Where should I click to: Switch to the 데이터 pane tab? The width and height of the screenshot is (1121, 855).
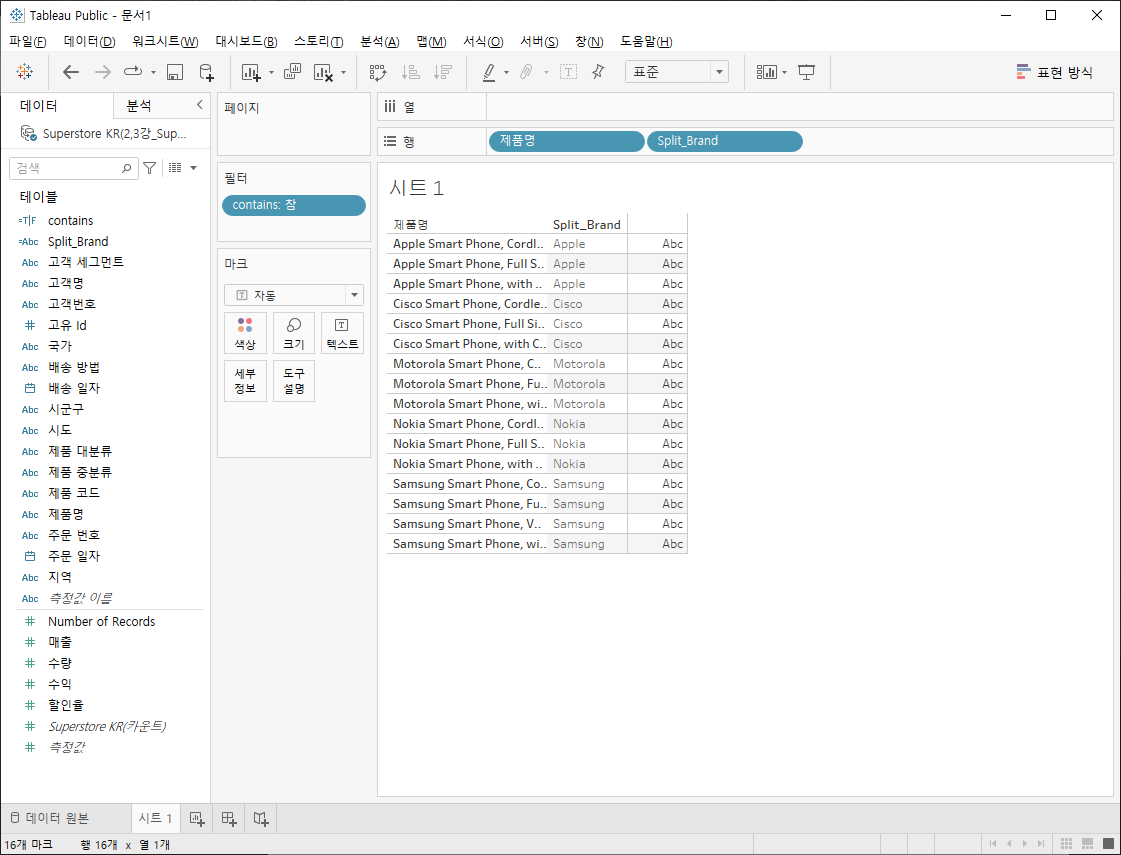(x=39, y=106)
